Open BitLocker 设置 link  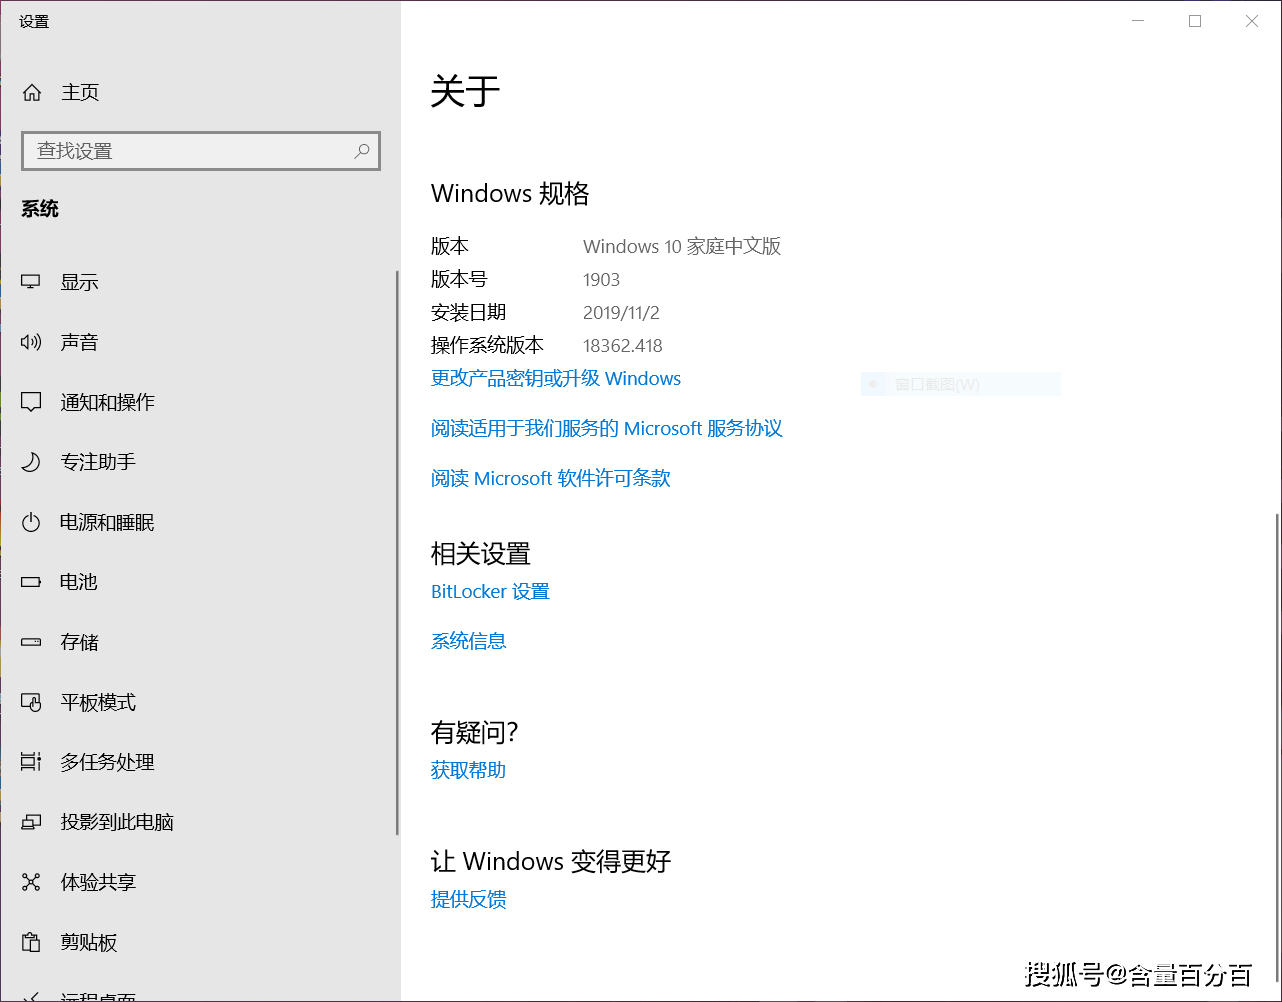pos(490,591)
